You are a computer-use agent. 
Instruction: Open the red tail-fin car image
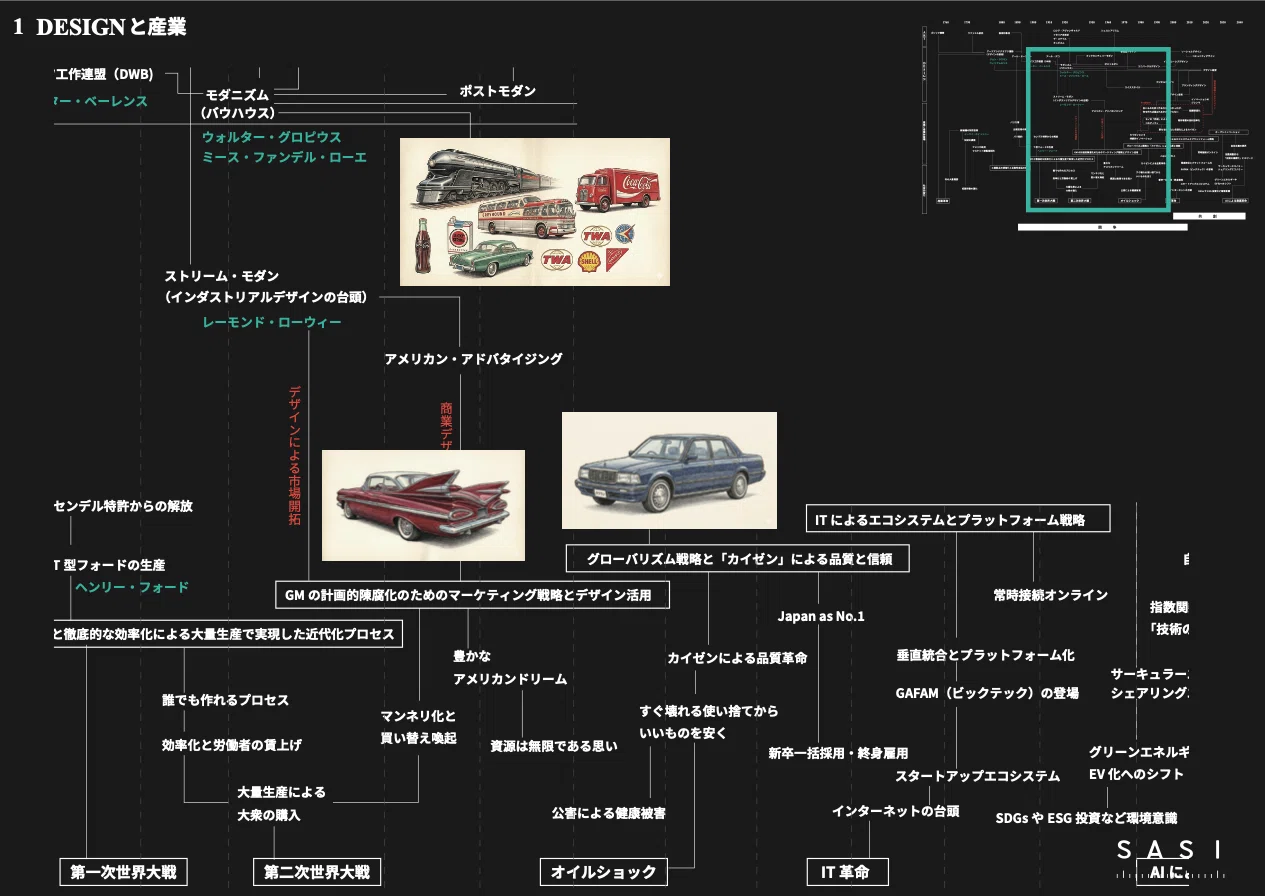[x=423, y=505]
